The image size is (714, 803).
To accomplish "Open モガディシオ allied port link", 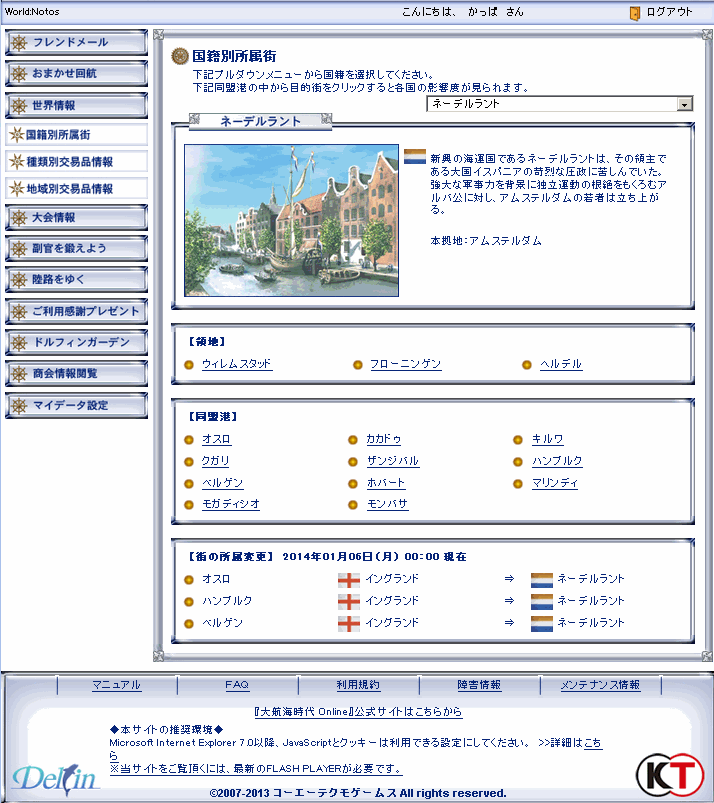I will click(x=231, y=504).
